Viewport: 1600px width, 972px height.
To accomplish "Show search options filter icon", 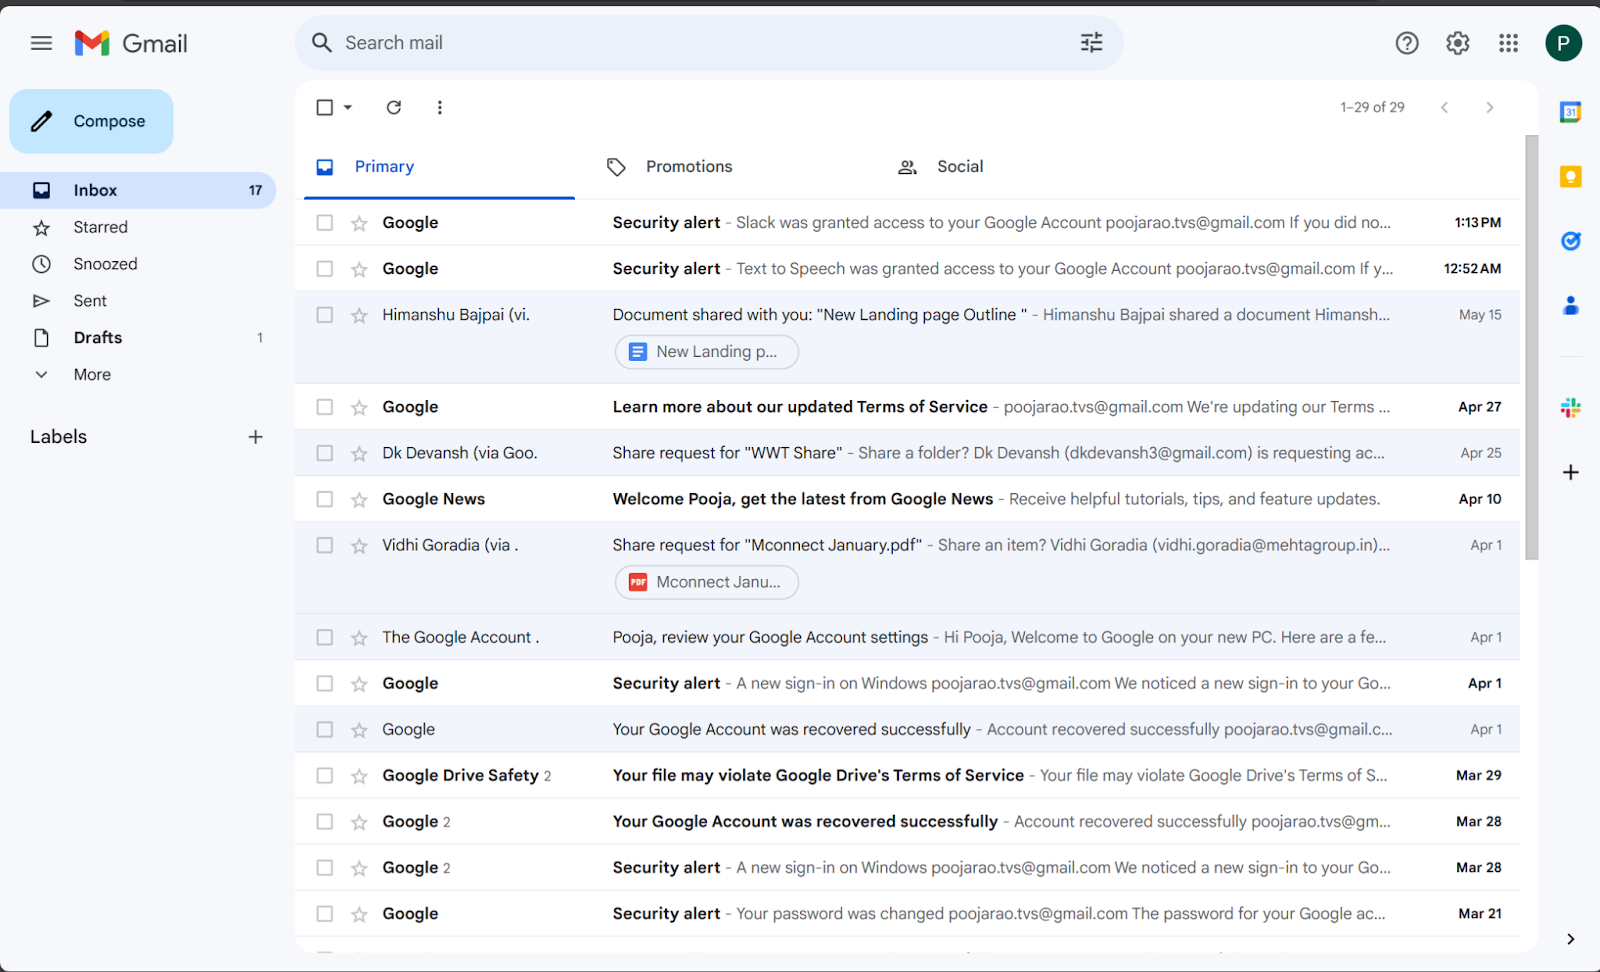I will 1091,43.
